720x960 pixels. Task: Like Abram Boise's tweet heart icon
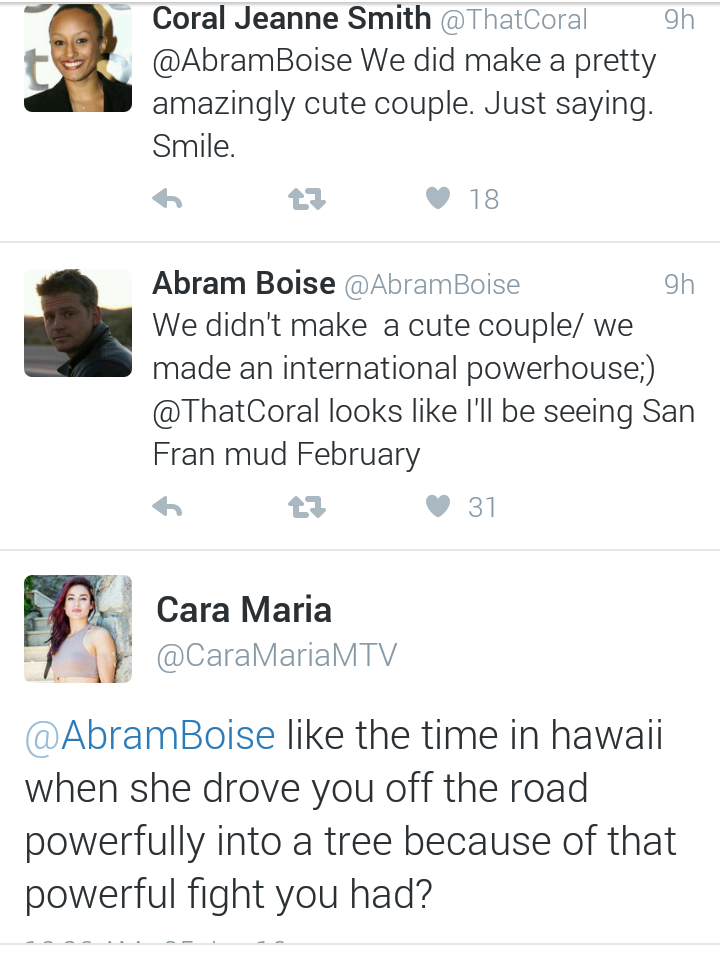[438, 506]
